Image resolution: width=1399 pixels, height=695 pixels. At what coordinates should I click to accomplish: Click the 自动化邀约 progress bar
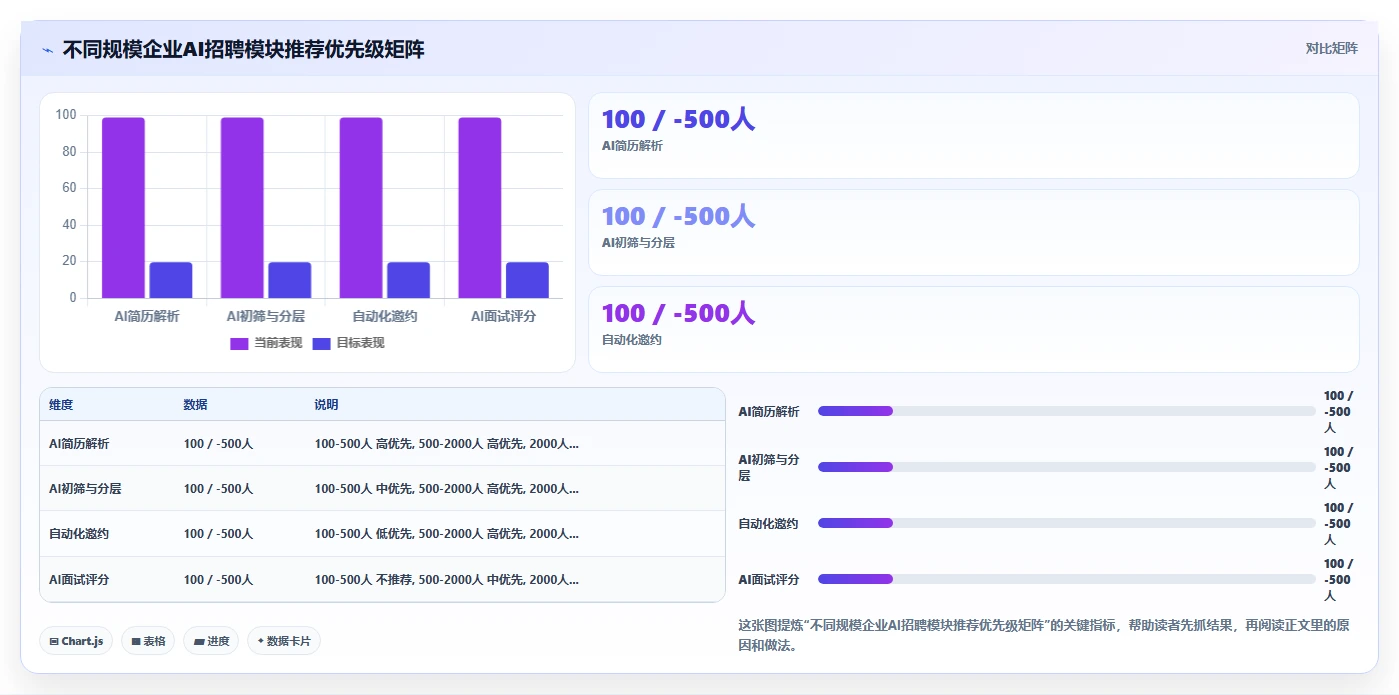1067,523
